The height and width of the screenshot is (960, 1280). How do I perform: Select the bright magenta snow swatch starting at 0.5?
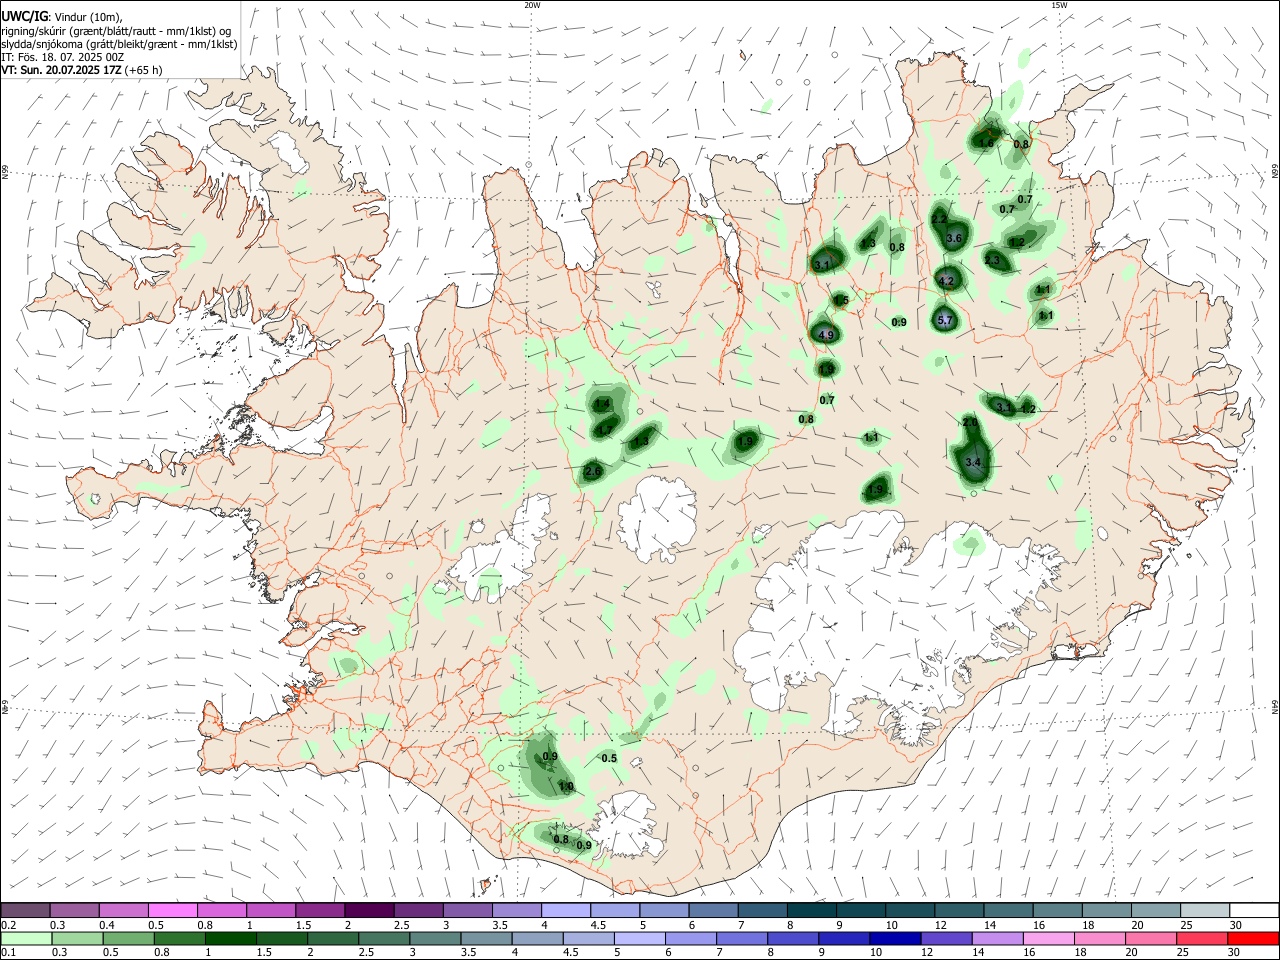point(172,911)
